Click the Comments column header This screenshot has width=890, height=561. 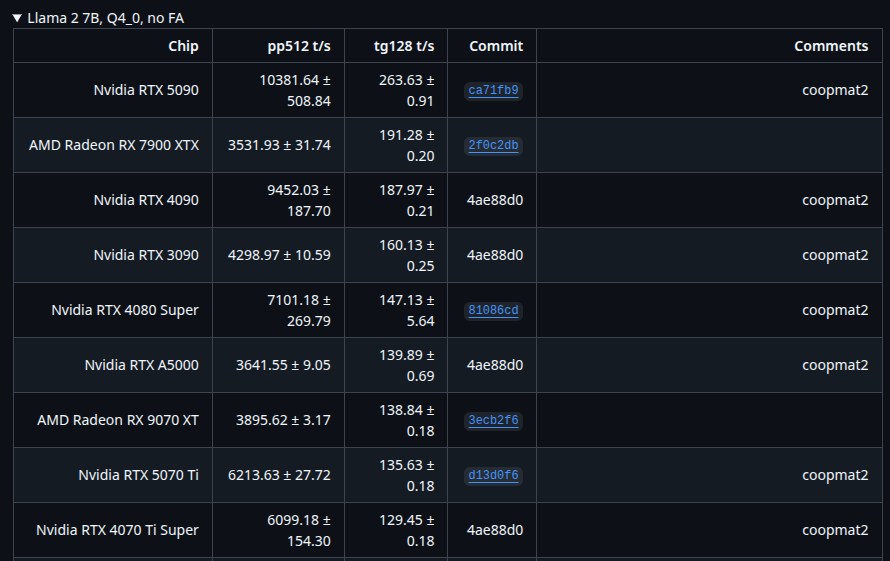click(x=831, y=46)
